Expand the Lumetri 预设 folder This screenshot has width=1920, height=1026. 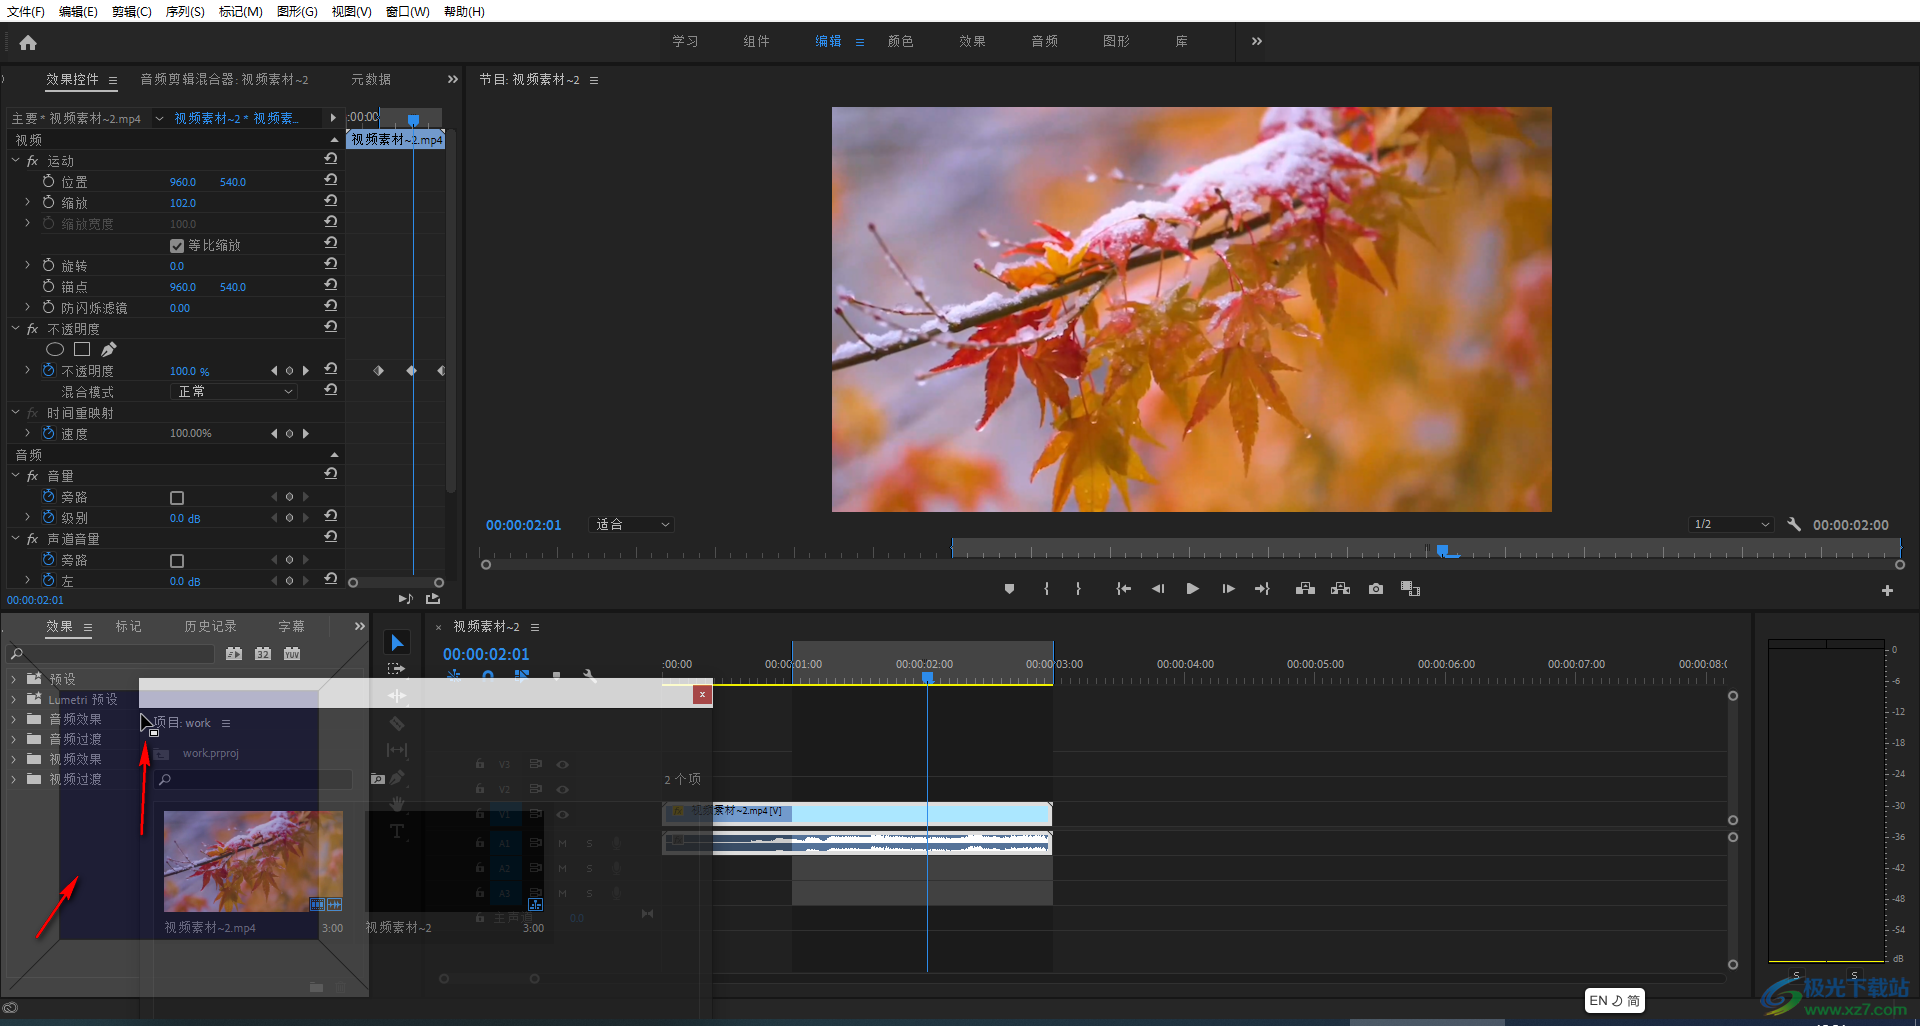pyautogui.click(x=13, y=699)
